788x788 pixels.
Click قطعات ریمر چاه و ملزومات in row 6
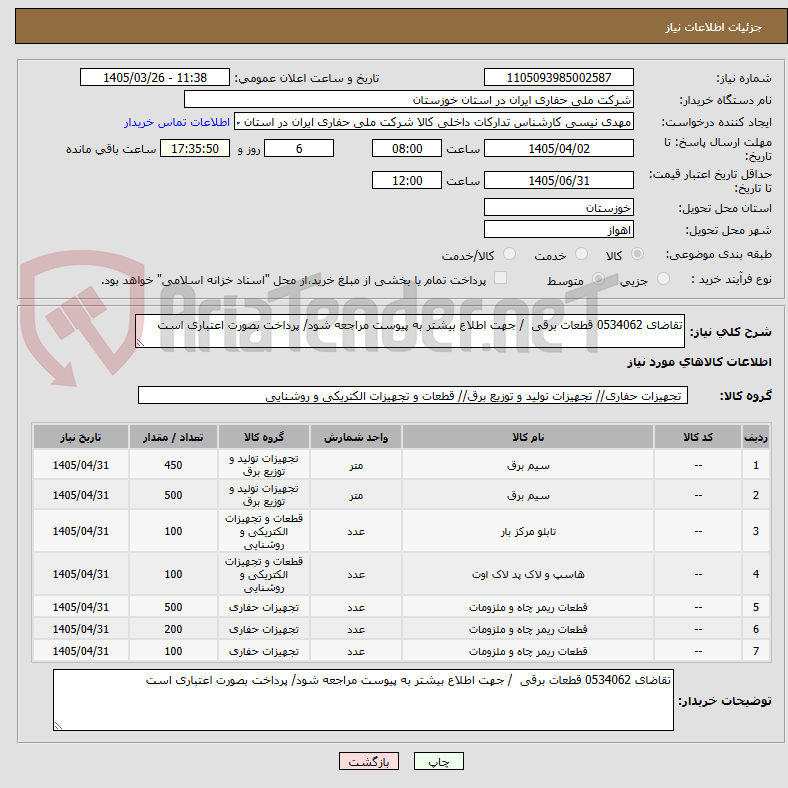pos(528,629)
